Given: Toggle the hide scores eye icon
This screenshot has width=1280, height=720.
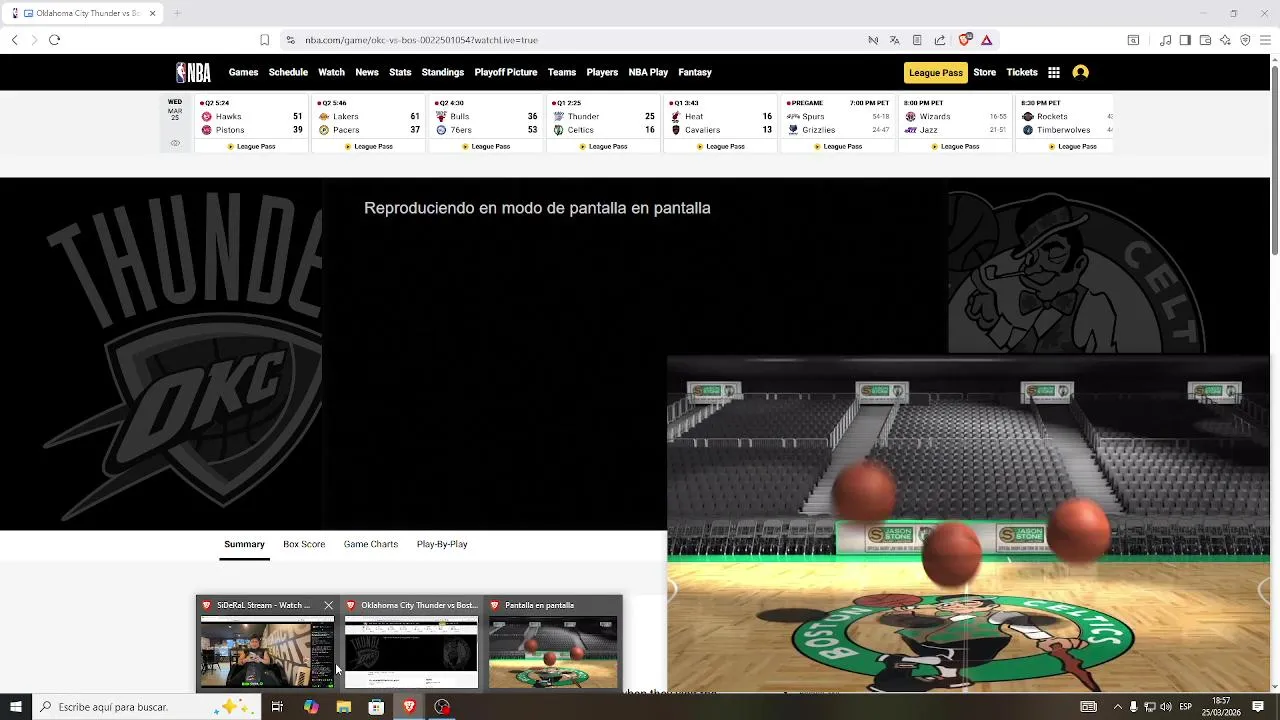Looking at the screenshot, I should (175, 143).
